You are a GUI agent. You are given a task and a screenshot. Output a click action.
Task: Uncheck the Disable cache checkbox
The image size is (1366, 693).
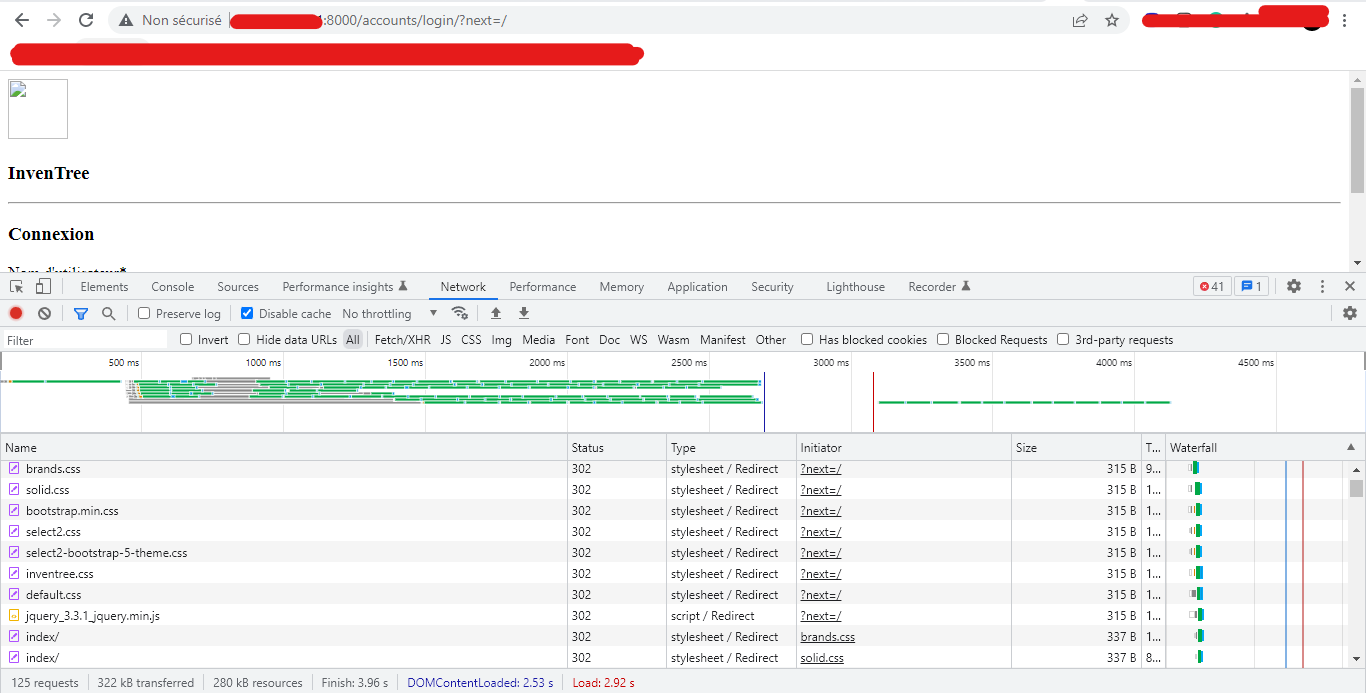click(x=246, y=313)
